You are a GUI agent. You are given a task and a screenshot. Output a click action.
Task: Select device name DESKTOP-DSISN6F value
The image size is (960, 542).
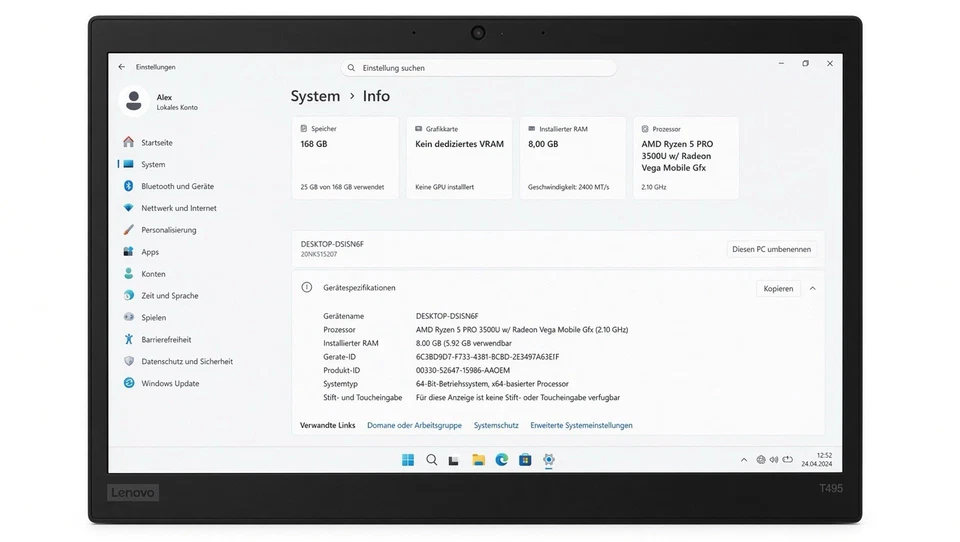447,316
